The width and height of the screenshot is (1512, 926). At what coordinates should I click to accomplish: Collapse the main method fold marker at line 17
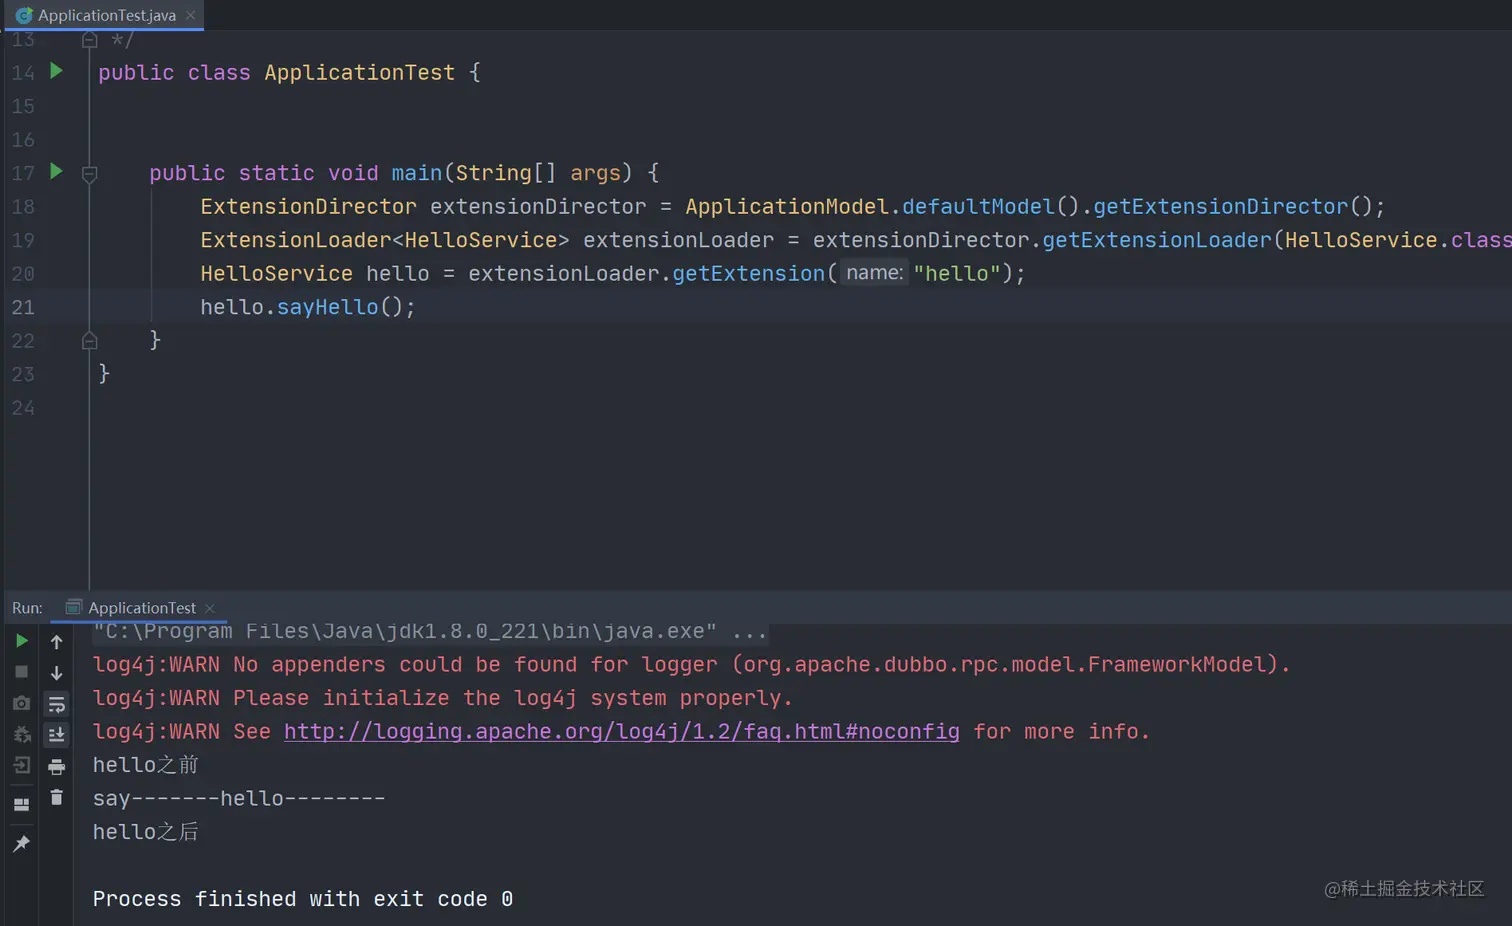pos(89,174)
